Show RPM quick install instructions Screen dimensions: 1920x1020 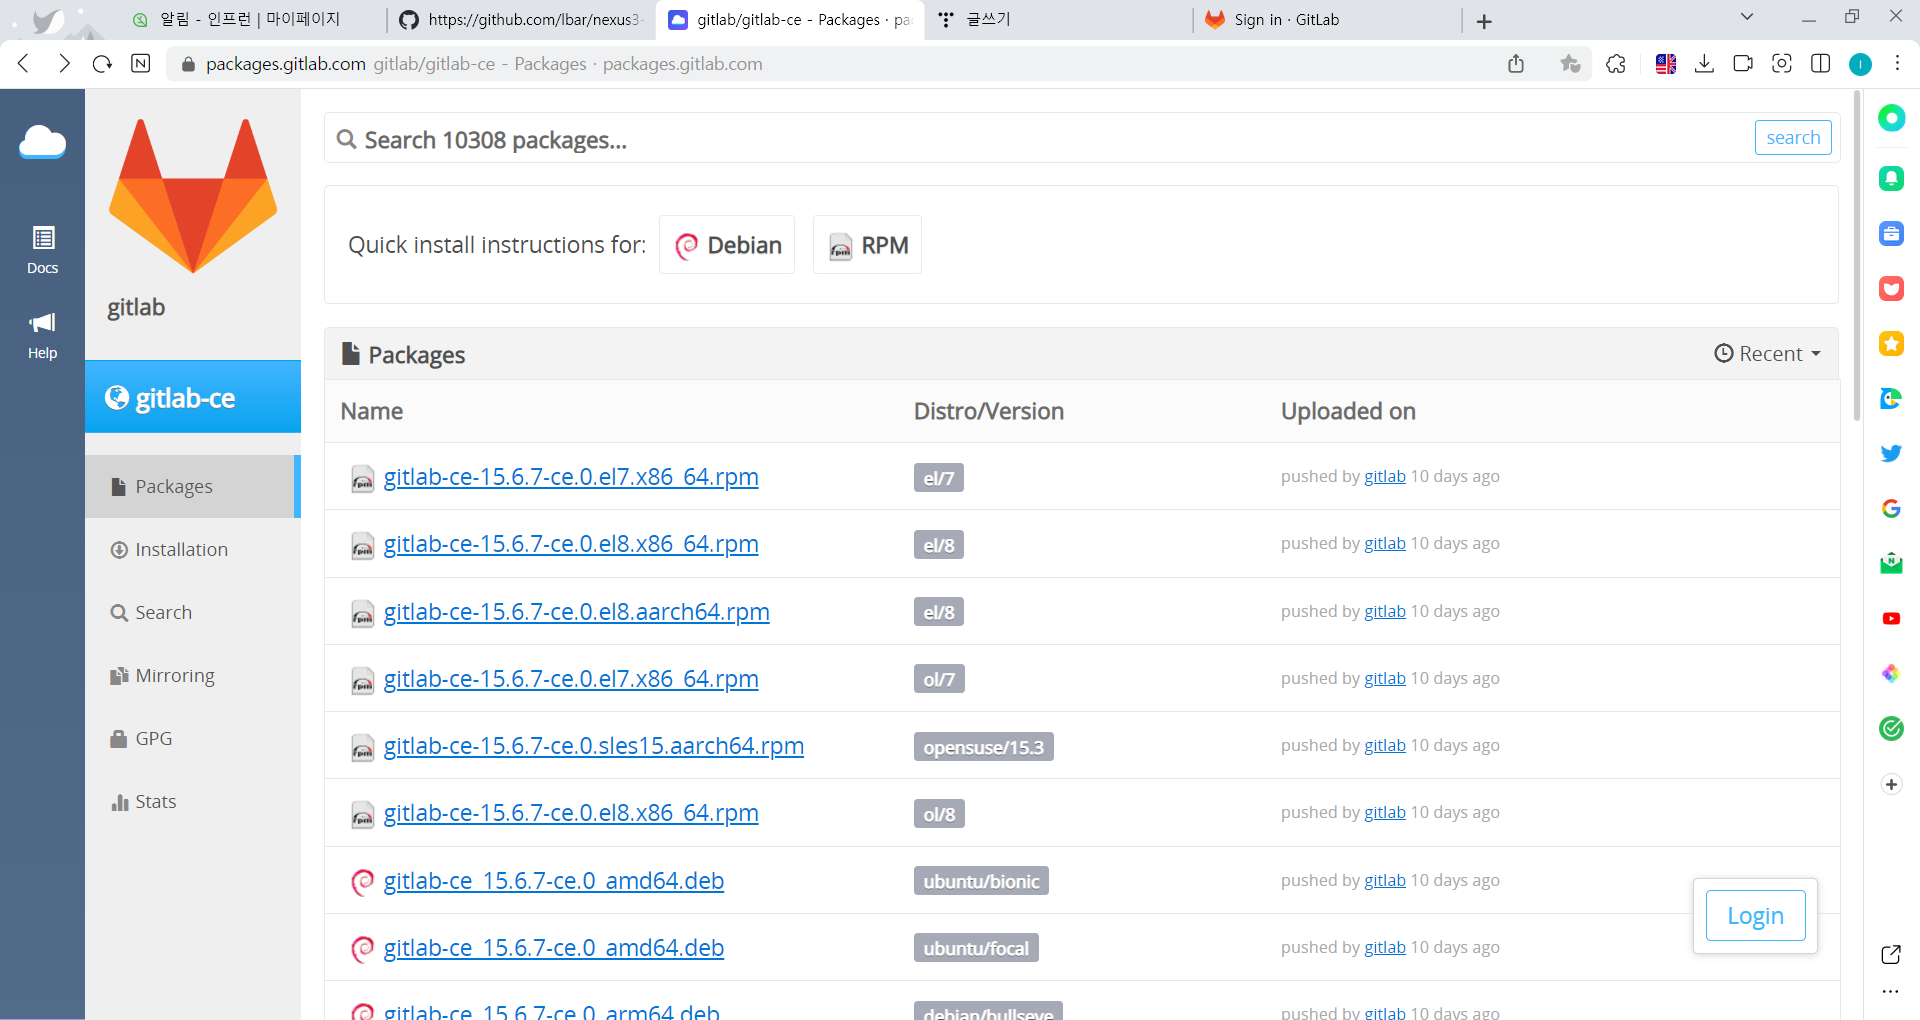(x=867, y=245)
